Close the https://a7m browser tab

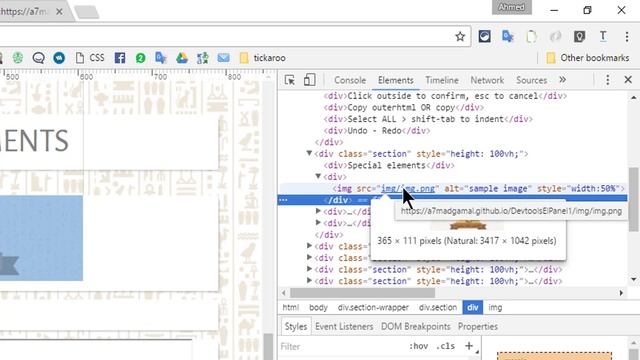click(x=59, y=12)
